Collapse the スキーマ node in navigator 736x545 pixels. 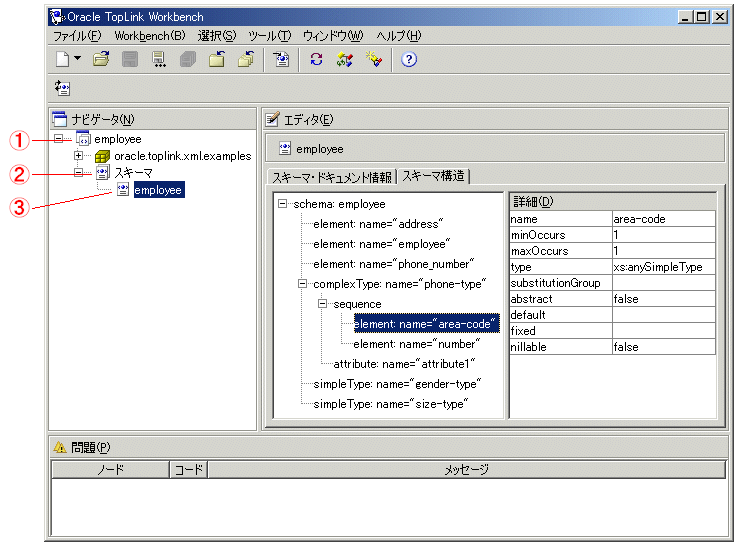(78, 172)
